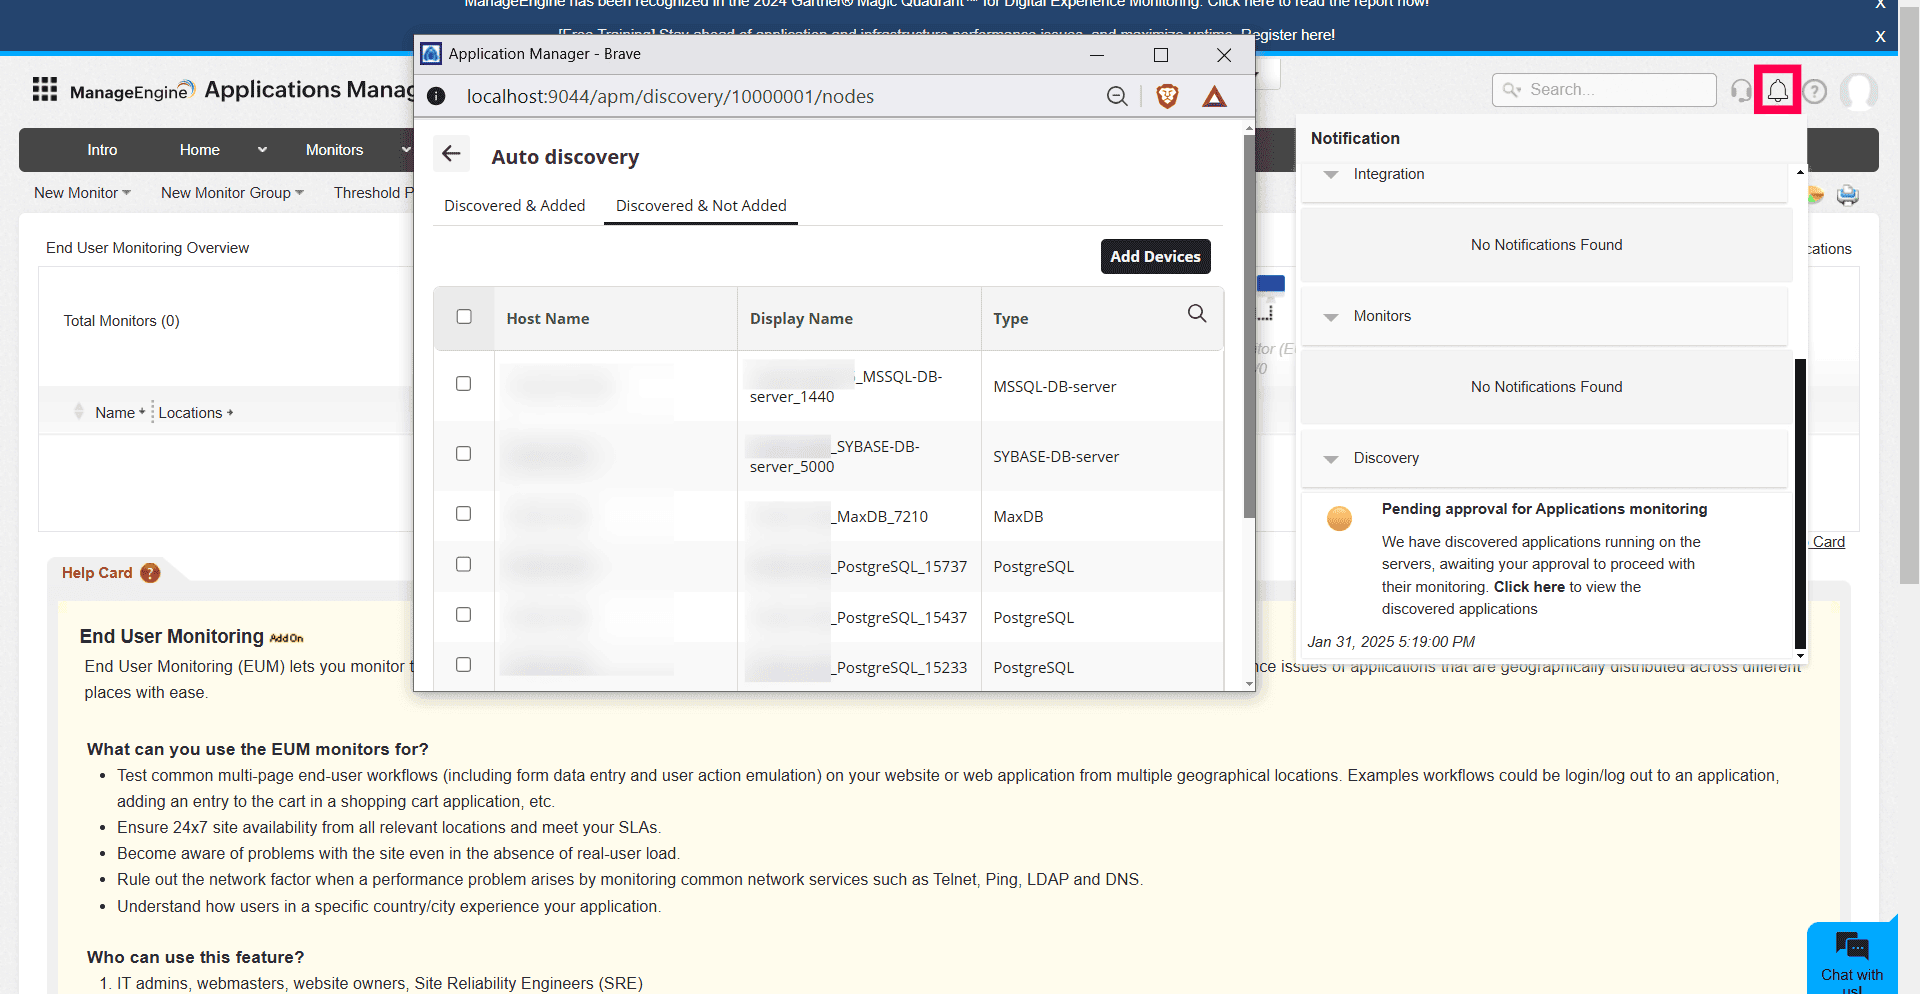This screenshot has width=1920, height=994.
Task: Open the apps grid launcher icon
Action: pos(45,89)
